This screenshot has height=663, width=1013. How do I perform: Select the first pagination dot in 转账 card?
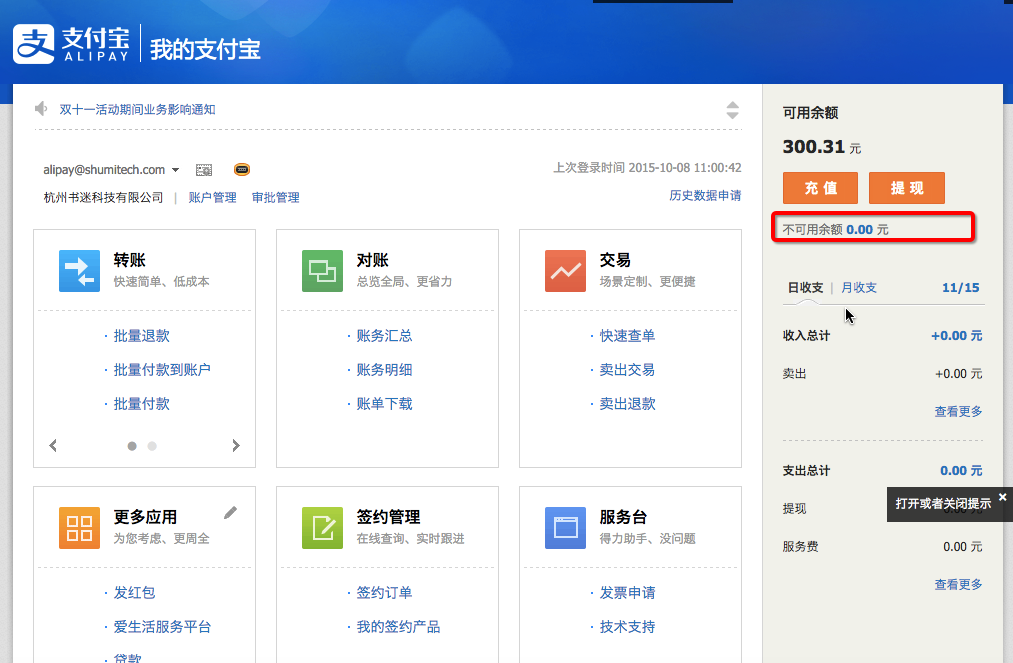132,446
